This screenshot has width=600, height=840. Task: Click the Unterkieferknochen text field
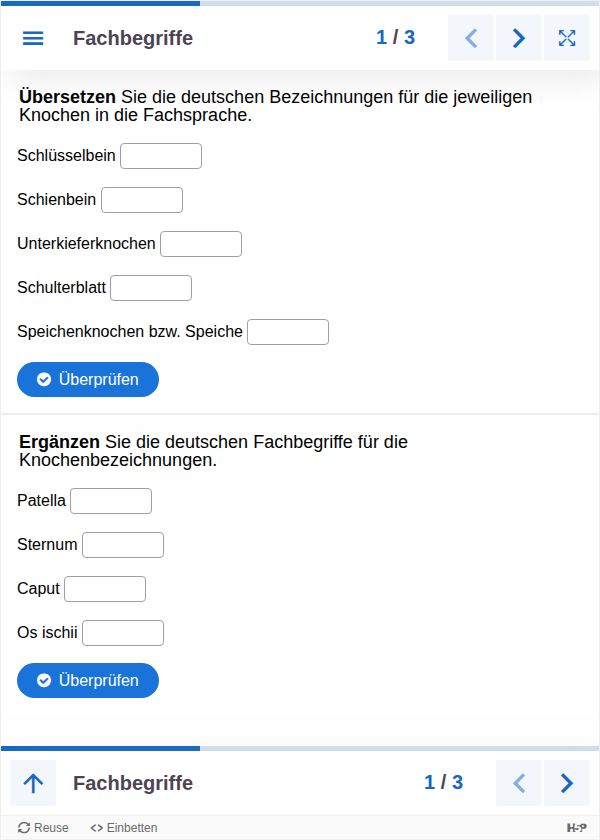[x=201, y=244]
